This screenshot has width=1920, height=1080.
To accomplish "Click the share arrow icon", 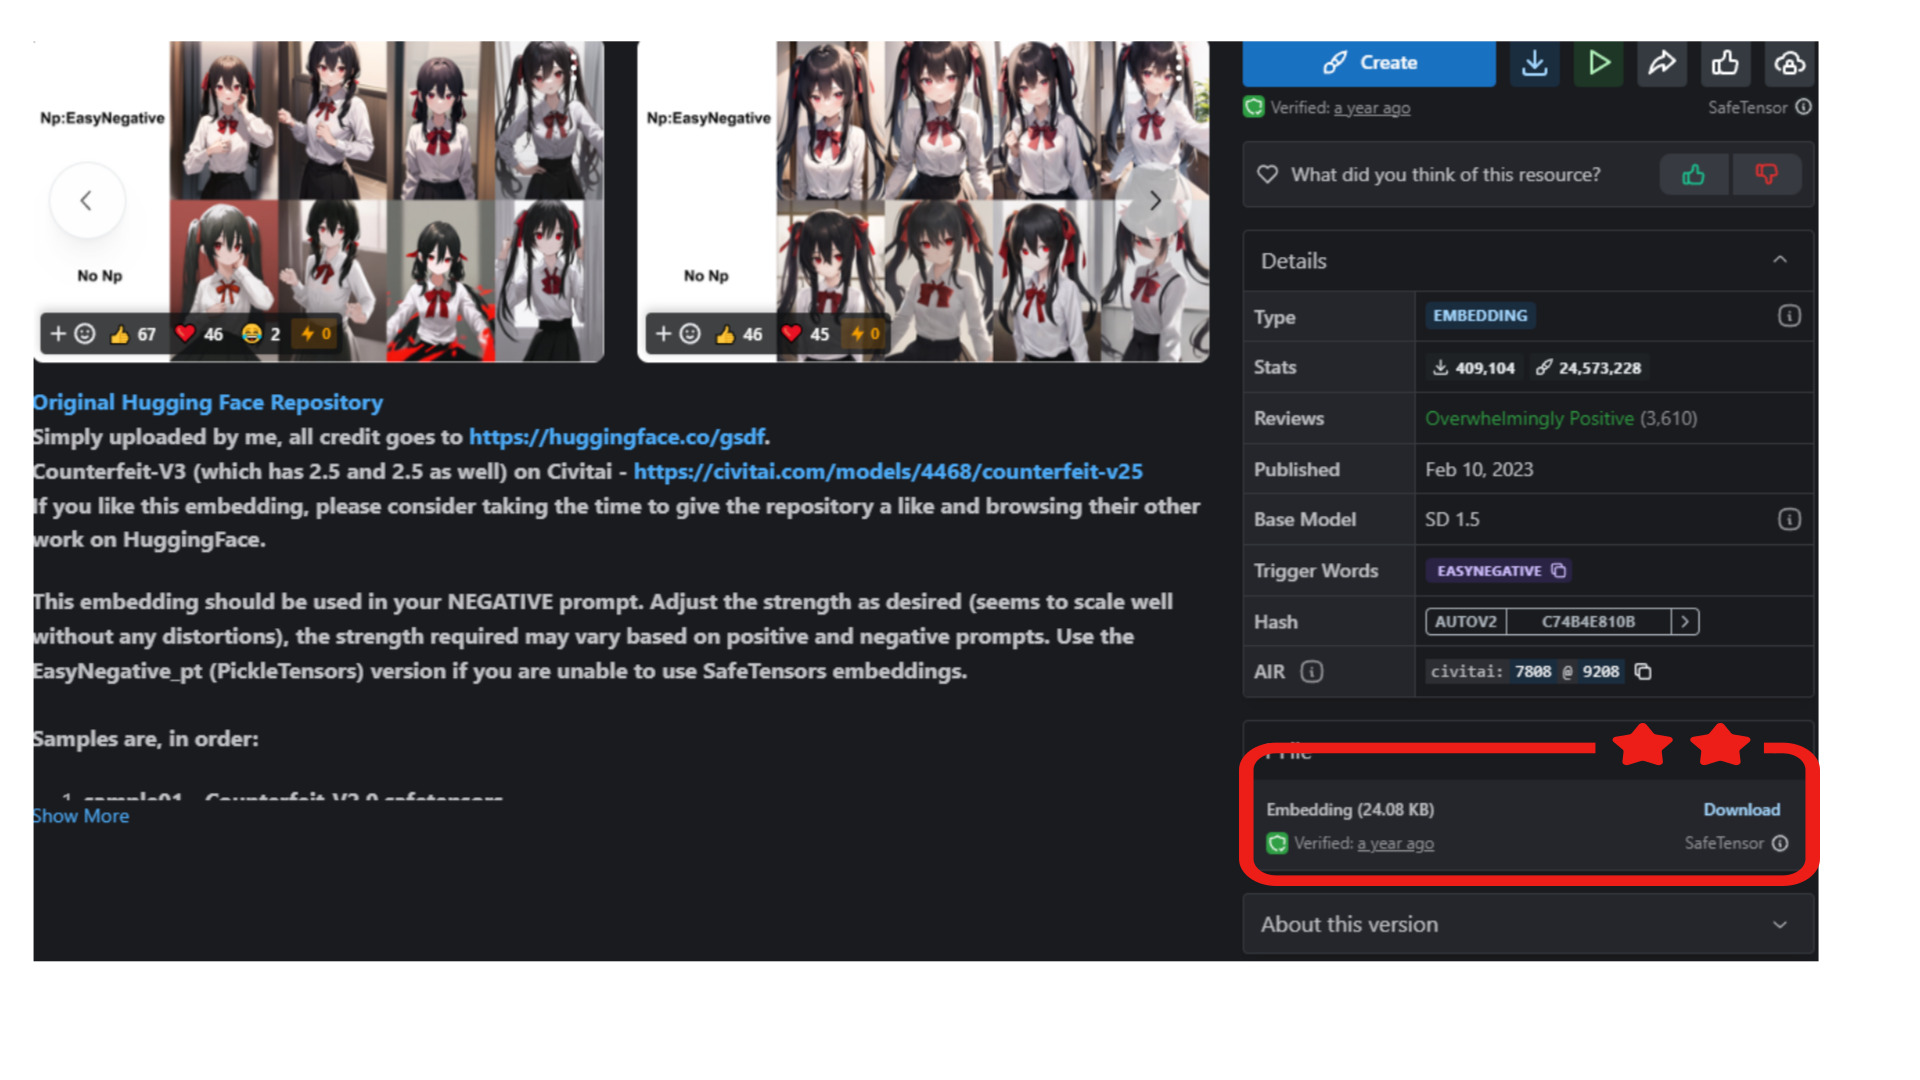I will [x=1661, y=63].
